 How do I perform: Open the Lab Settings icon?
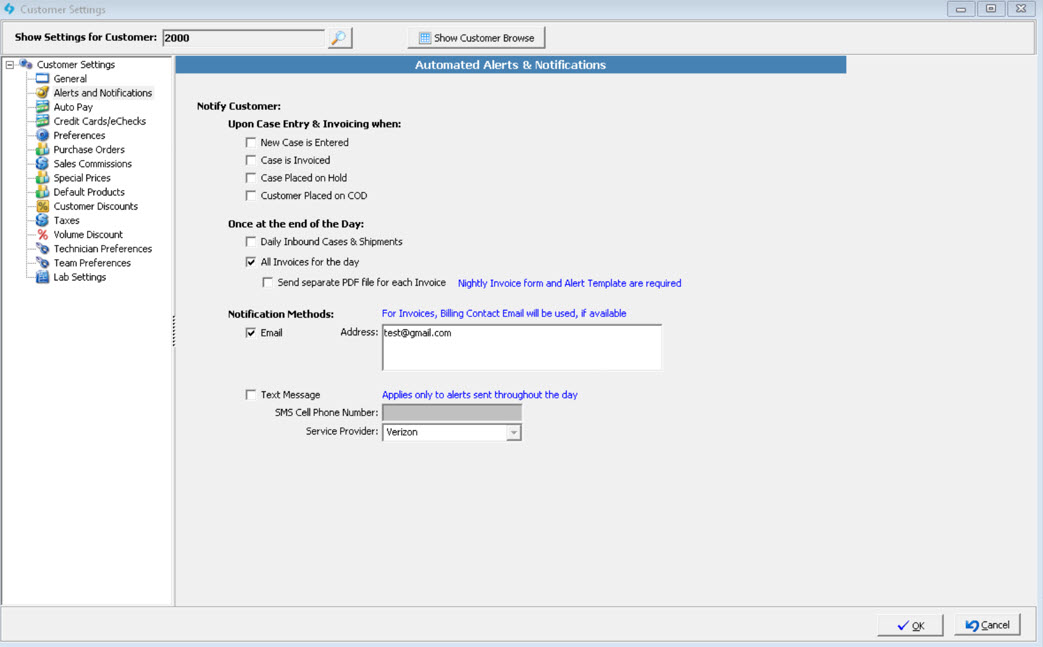pyautogui.click(x=41, y=277)
